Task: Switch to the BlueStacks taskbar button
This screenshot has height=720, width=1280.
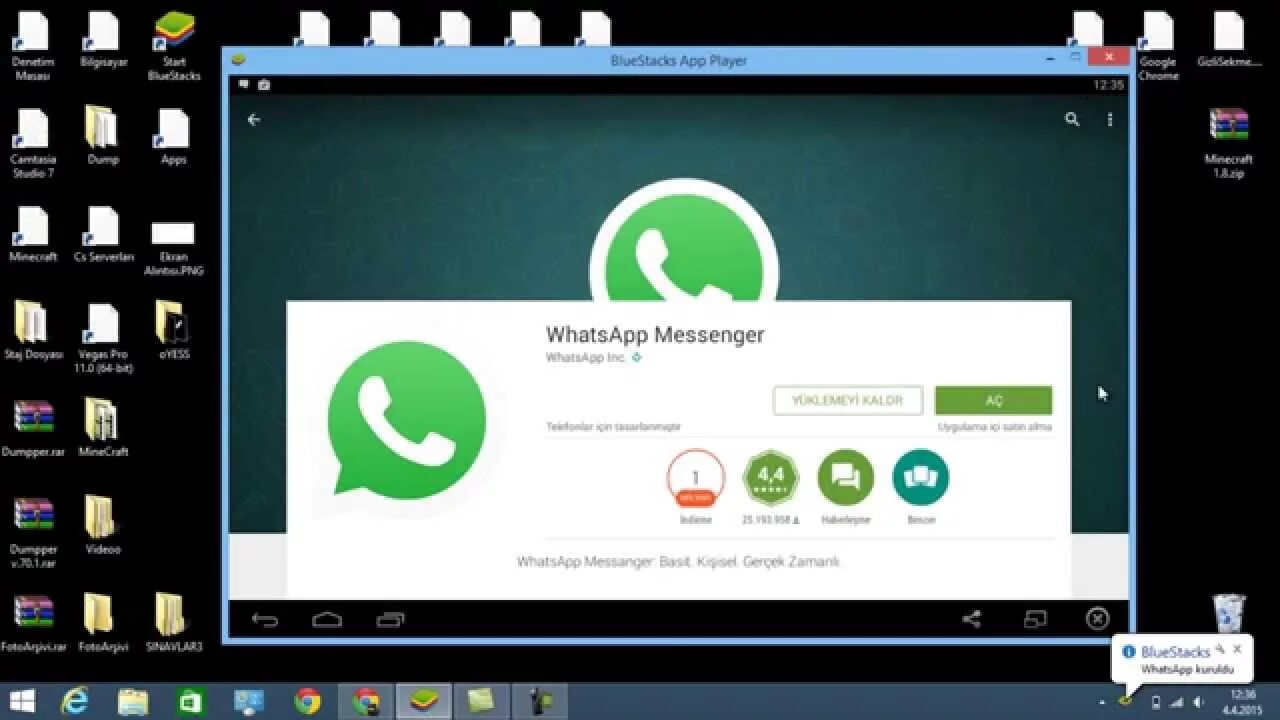Action: click(424, 702)
